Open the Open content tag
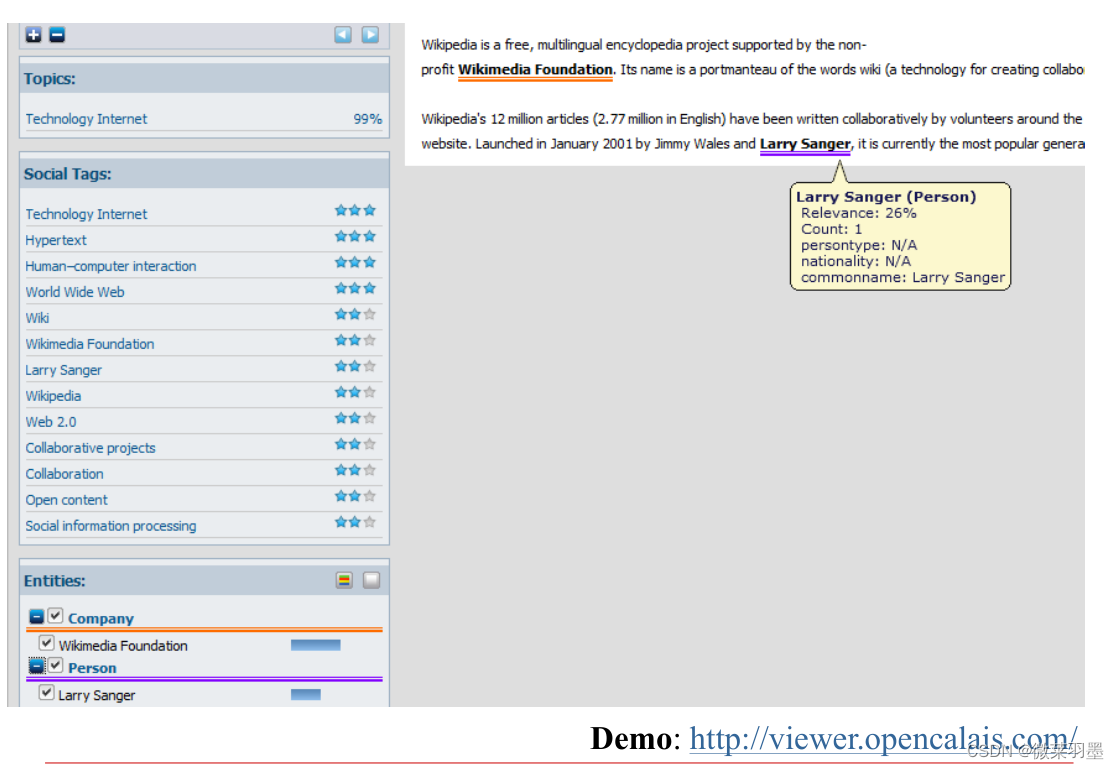The height and width of the screenshot is (769, 1119). tap(66, 500)
